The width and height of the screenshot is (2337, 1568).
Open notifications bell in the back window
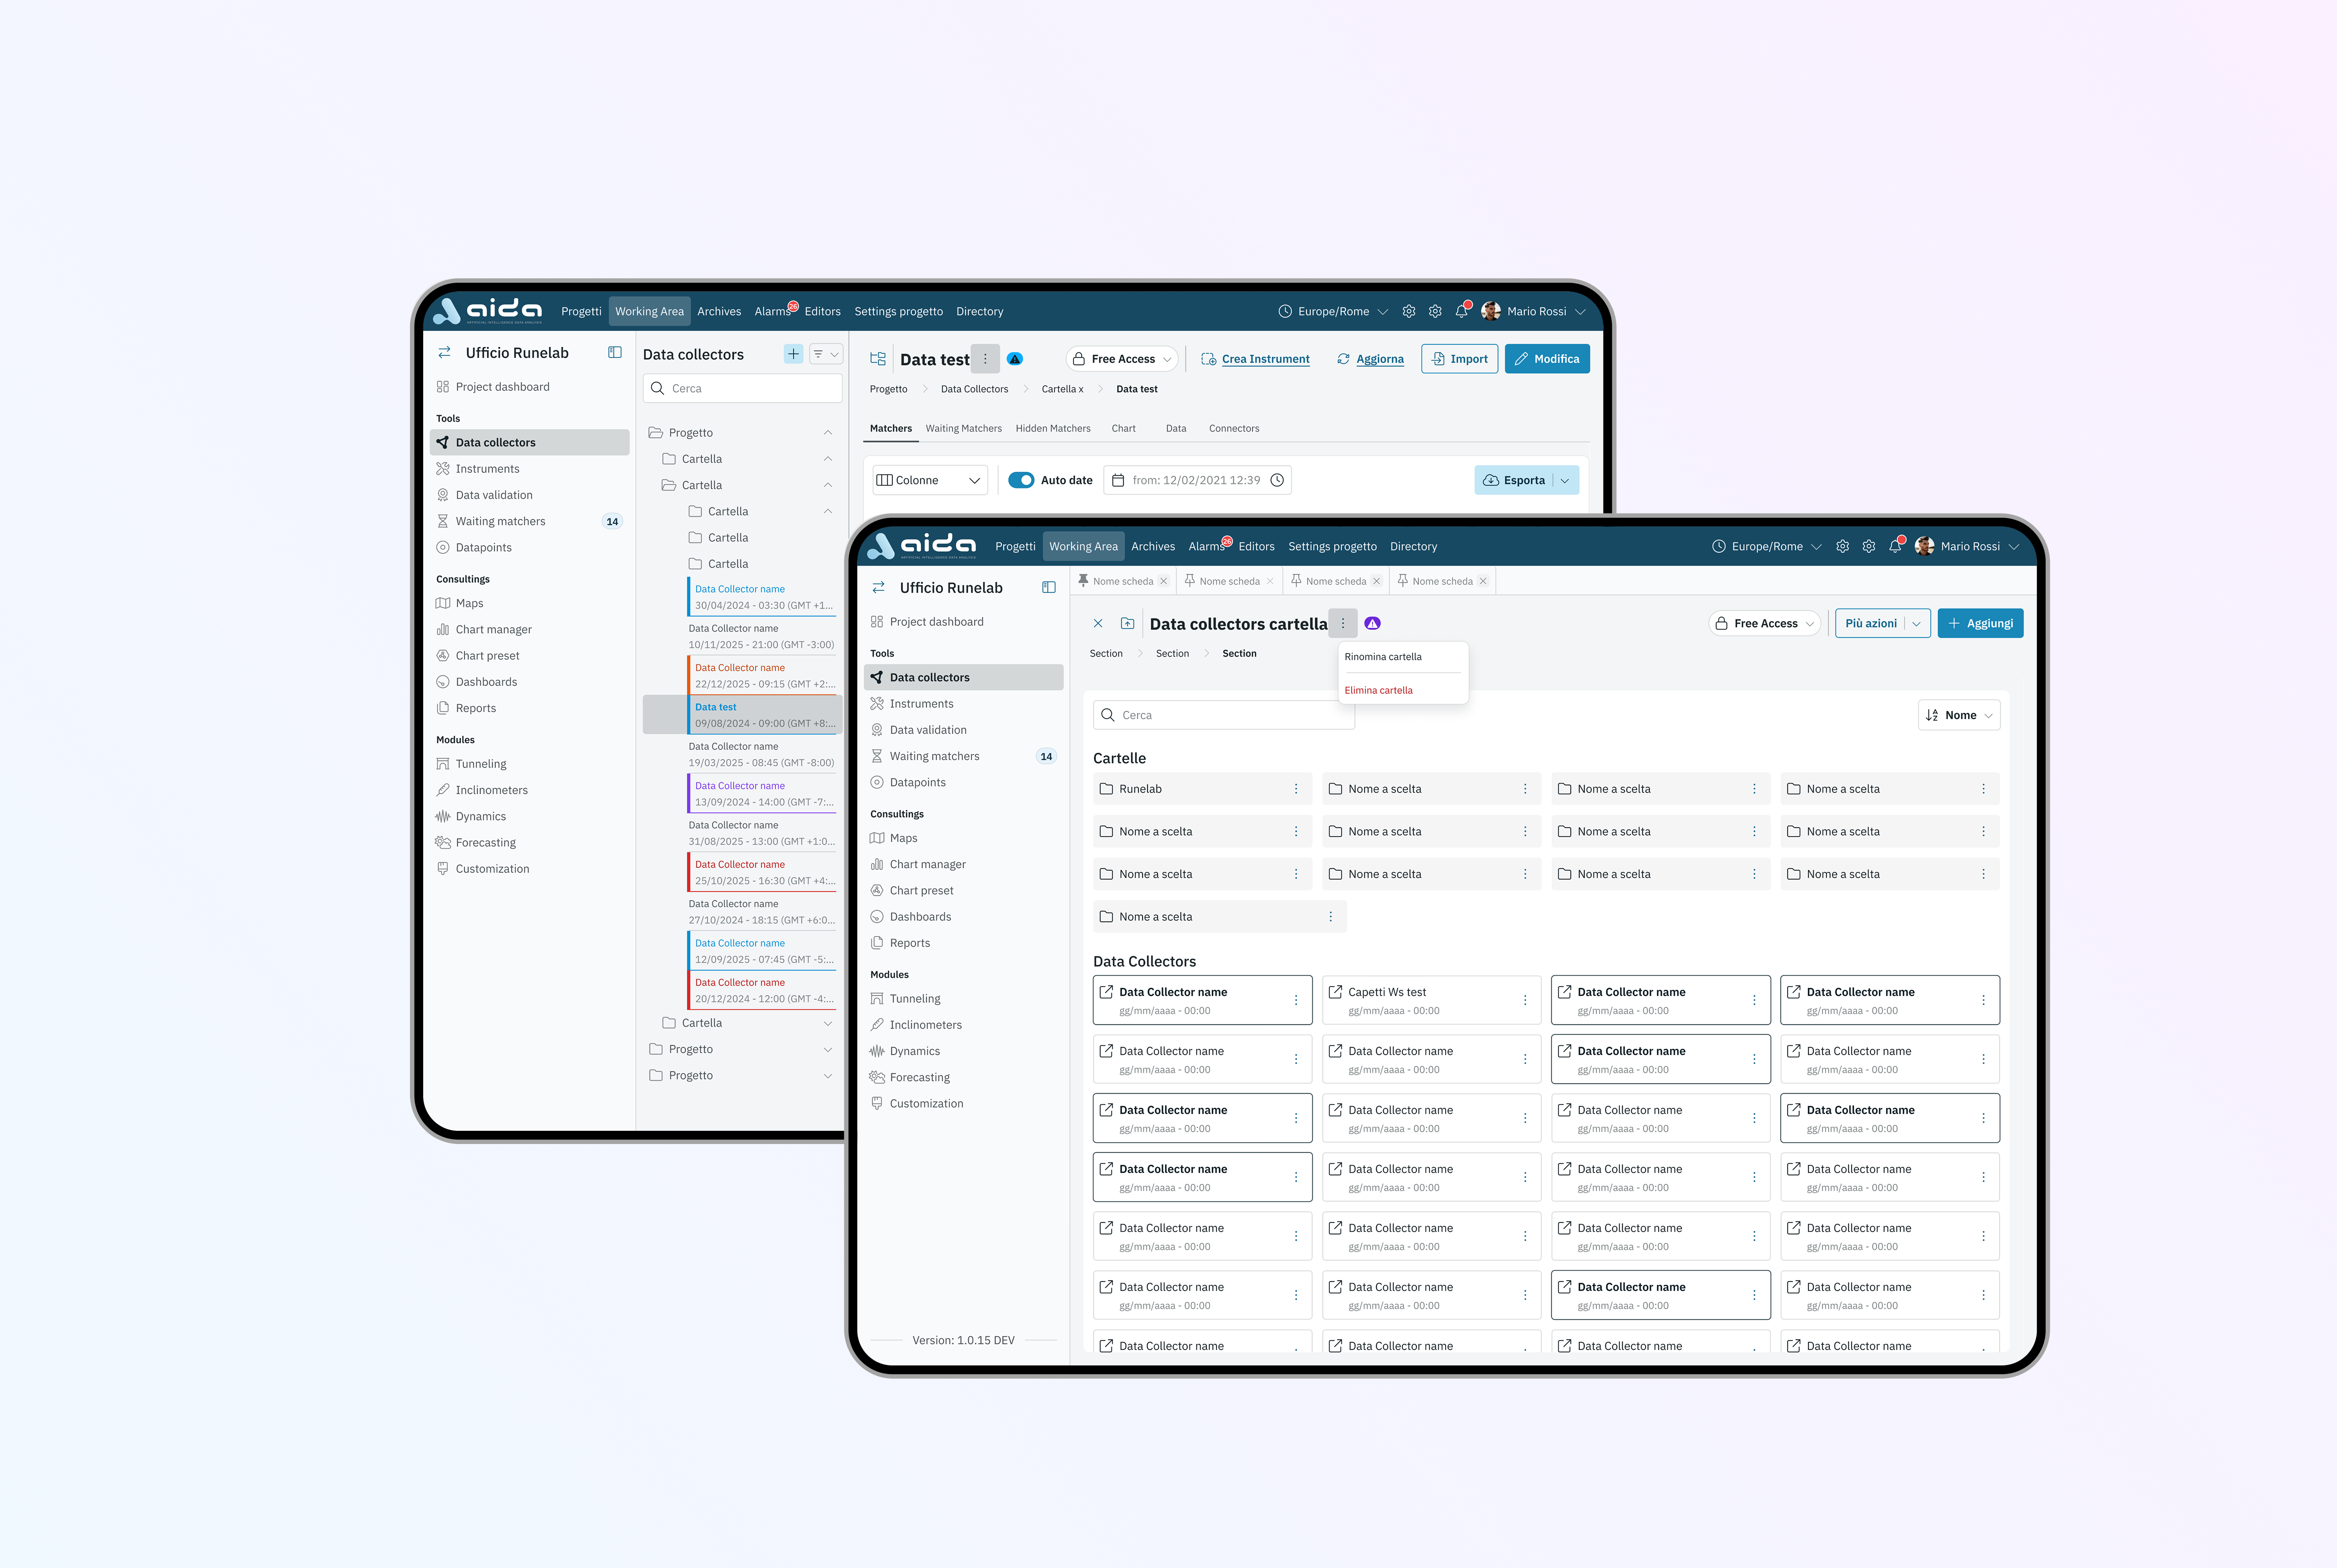(1462, 311)
